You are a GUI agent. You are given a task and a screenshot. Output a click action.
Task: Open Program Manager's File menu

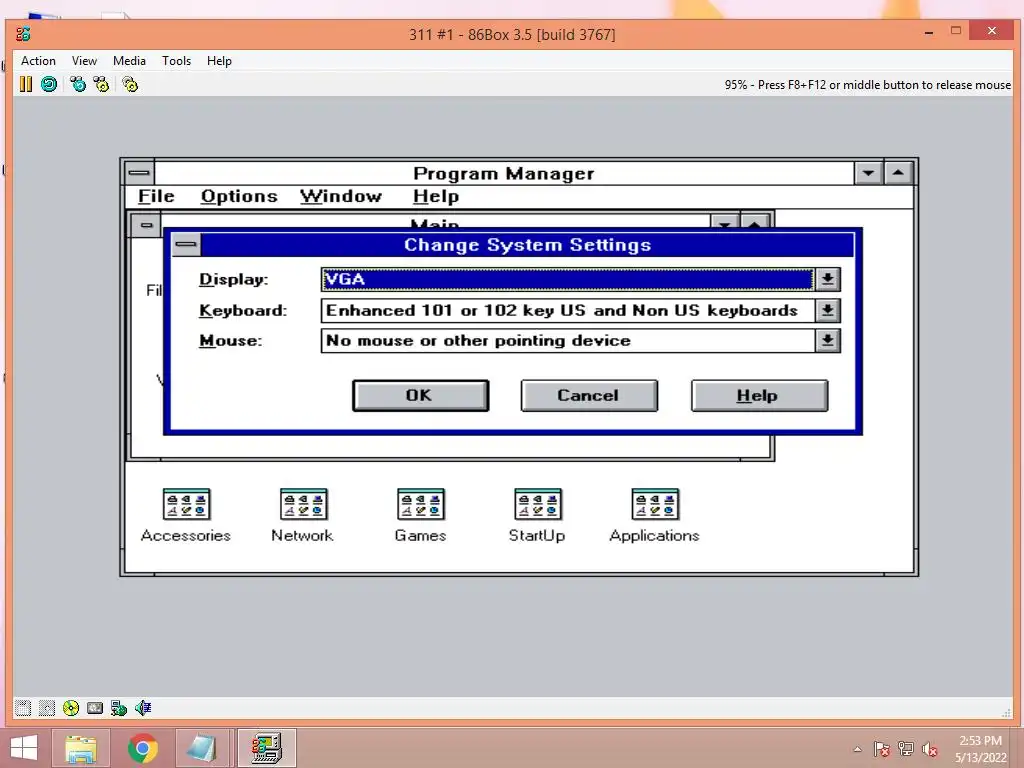point(156,197)
